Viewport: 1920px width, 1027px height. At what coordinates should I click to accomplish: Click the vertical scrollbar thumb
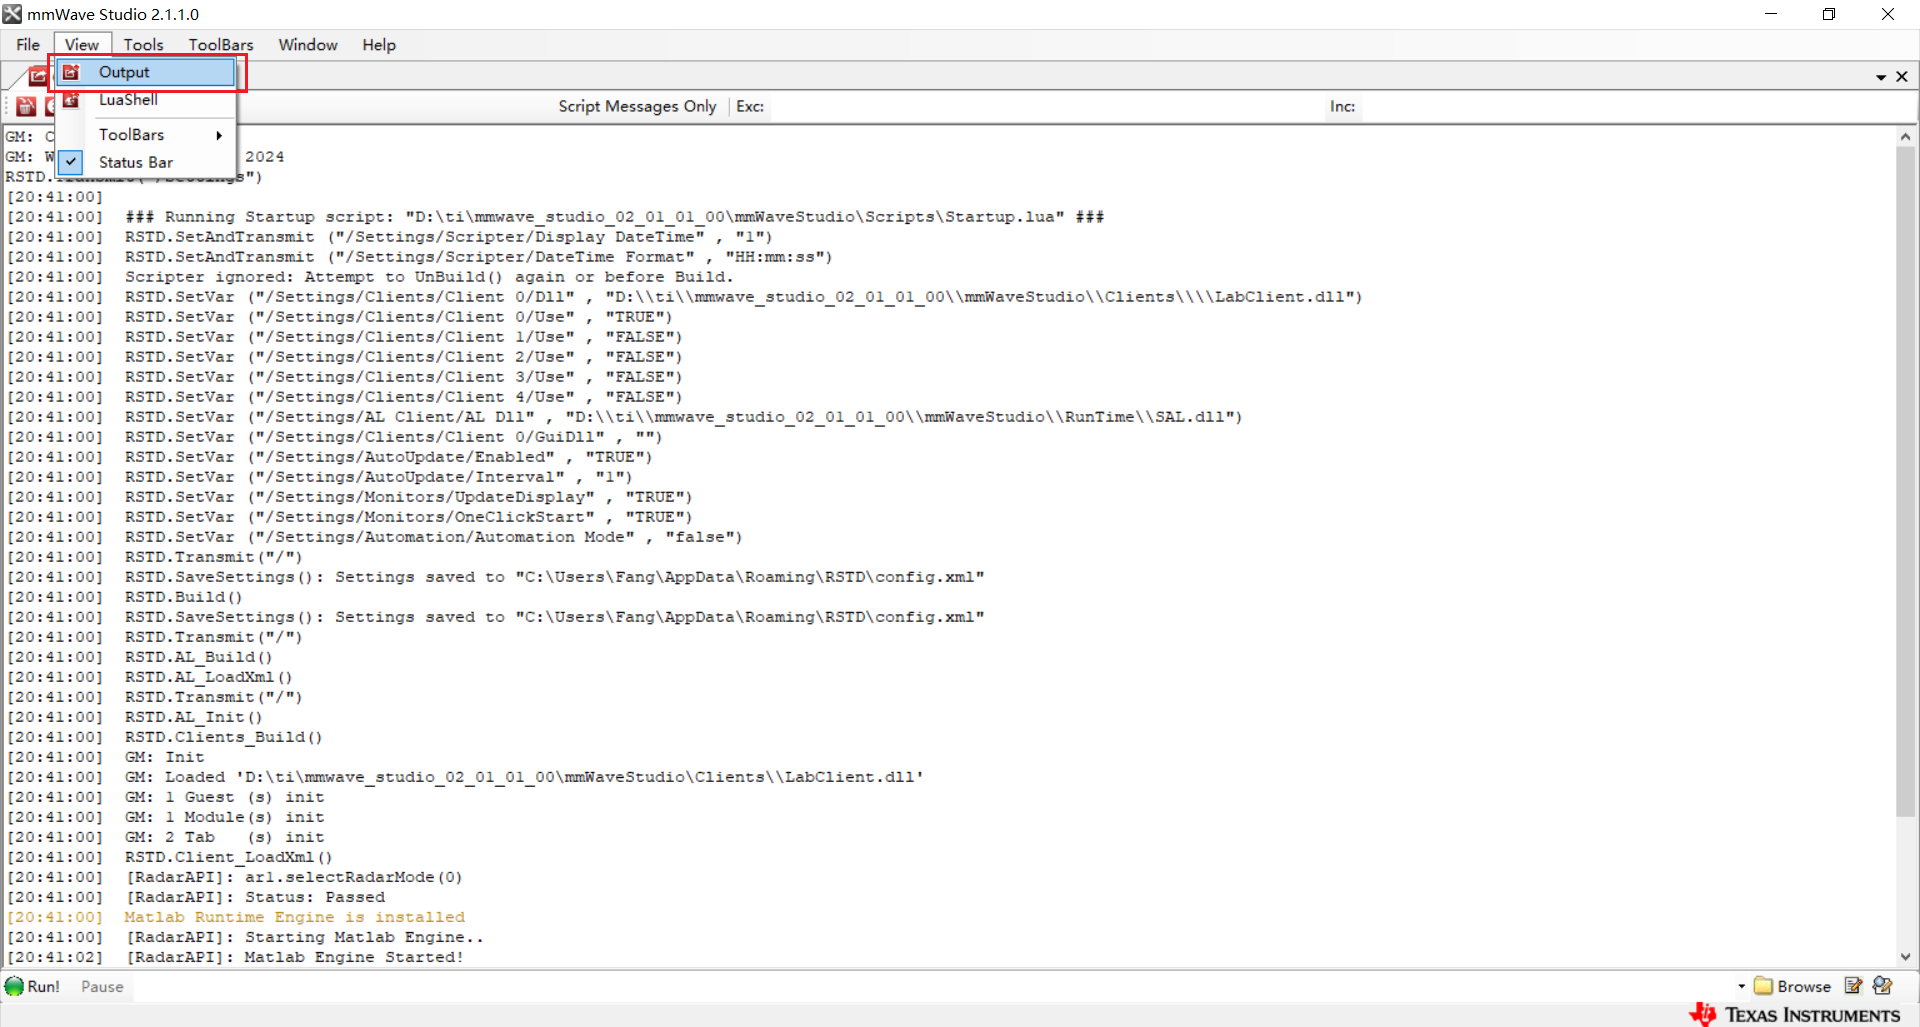tap(1905, 482)
